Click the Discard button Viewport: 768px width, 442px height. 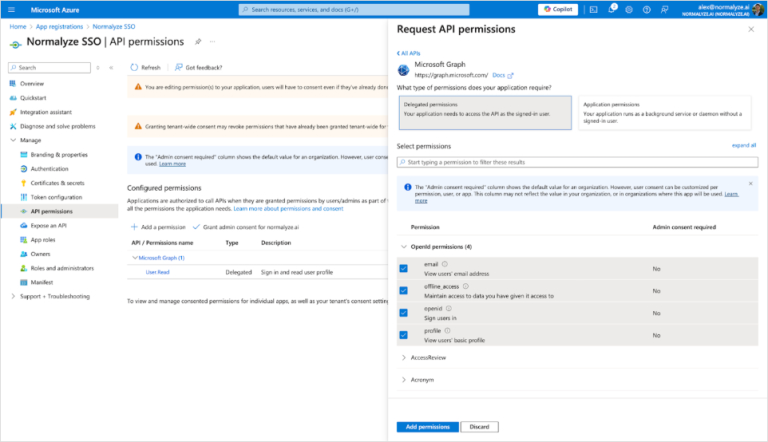click(480, 427)
